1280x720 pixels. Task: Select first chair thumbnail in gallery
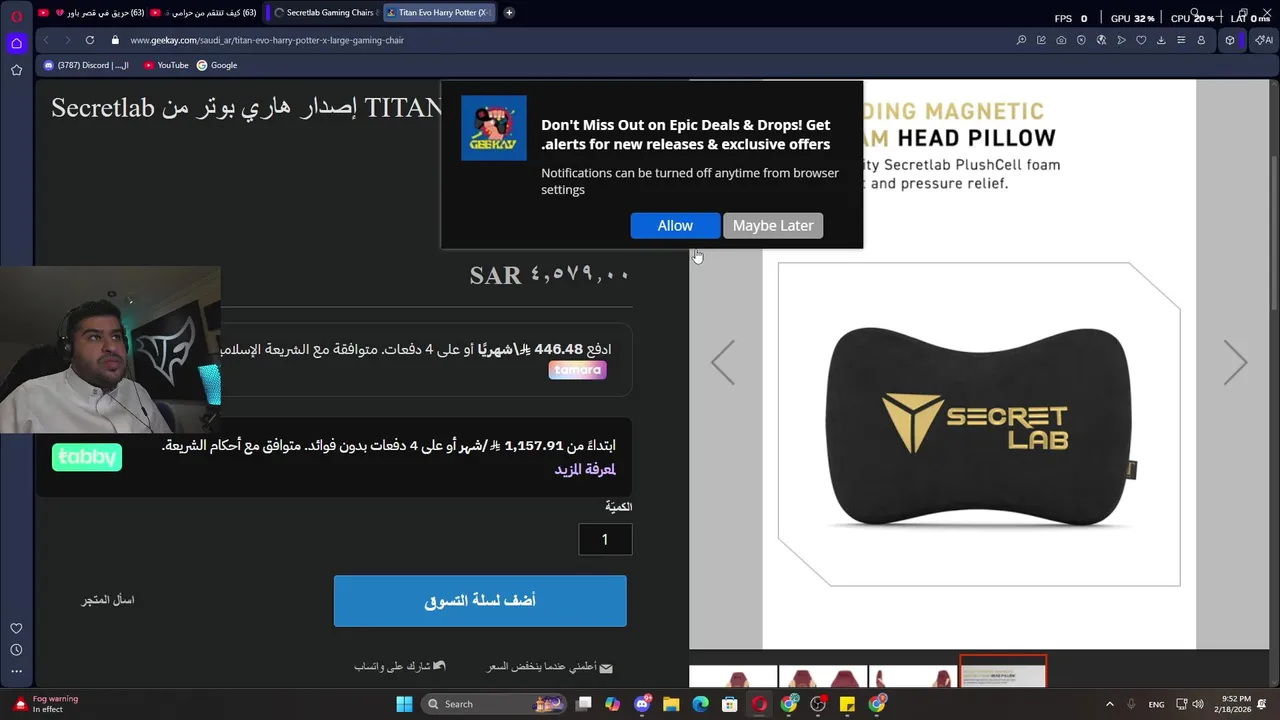(x=733, y=676)
